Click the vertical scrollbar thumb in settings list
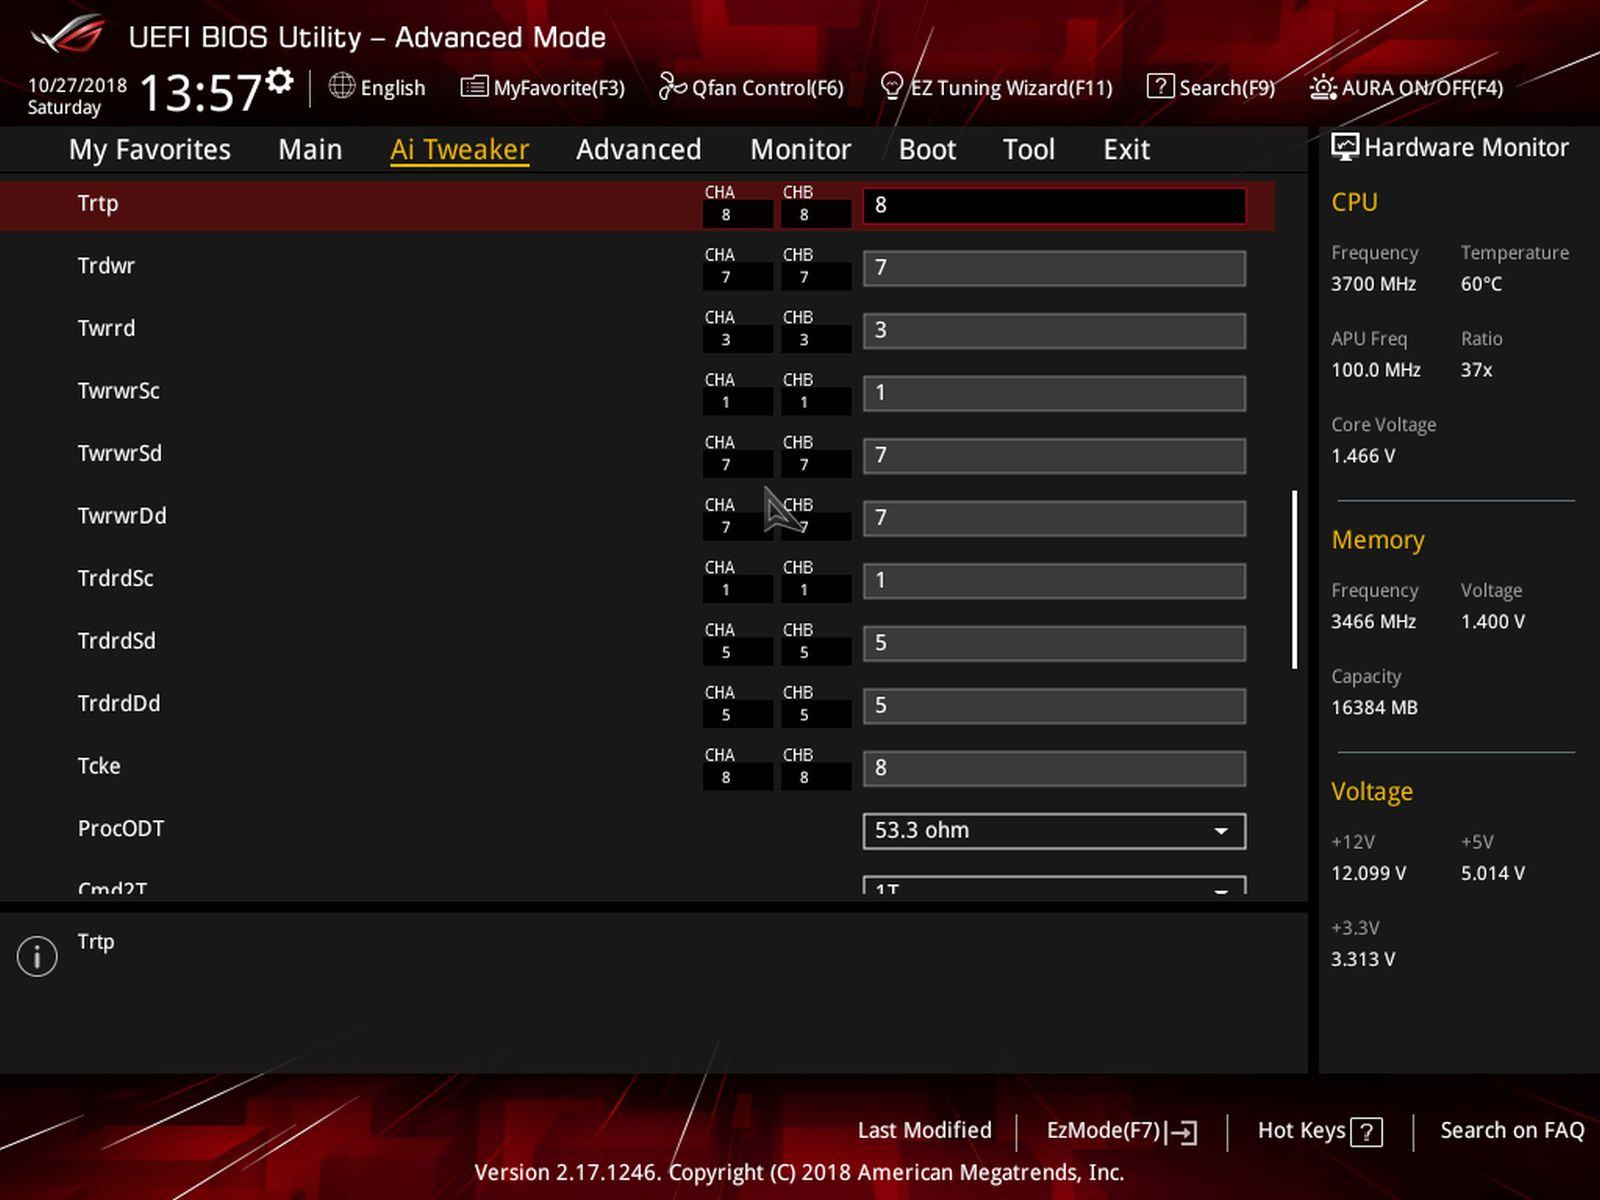This screenshot has width=1600, height=1200. click(1295, 579)
